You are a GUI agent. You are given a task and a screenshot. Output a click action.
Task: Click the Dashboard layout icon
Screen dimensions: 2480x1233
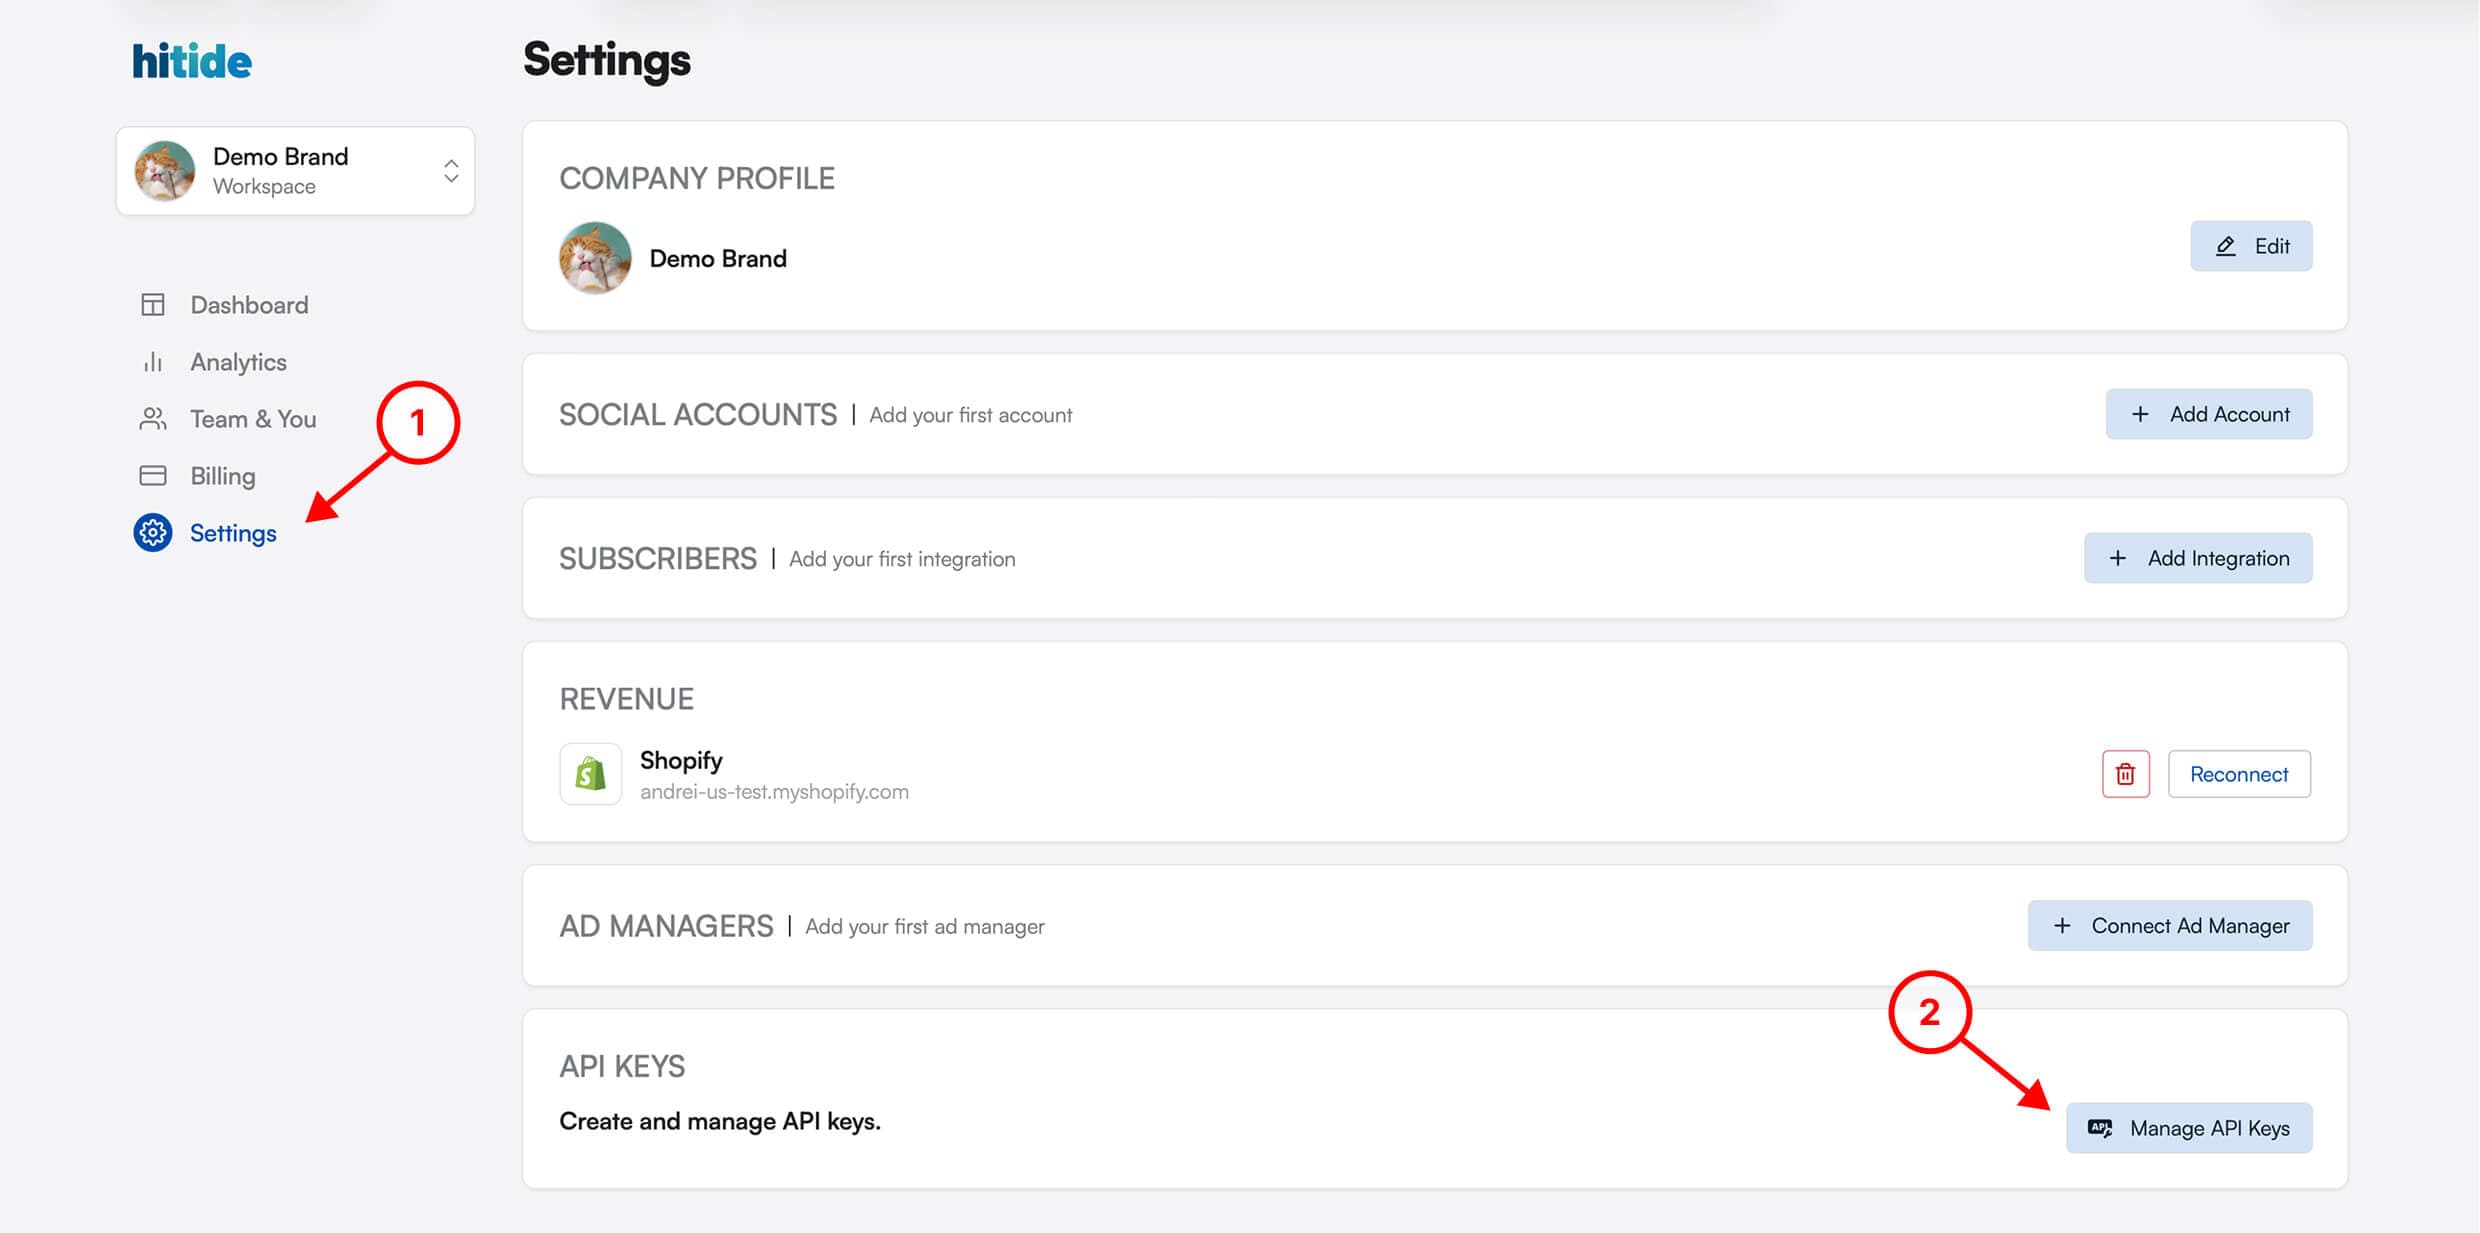[x=153, y=305]
